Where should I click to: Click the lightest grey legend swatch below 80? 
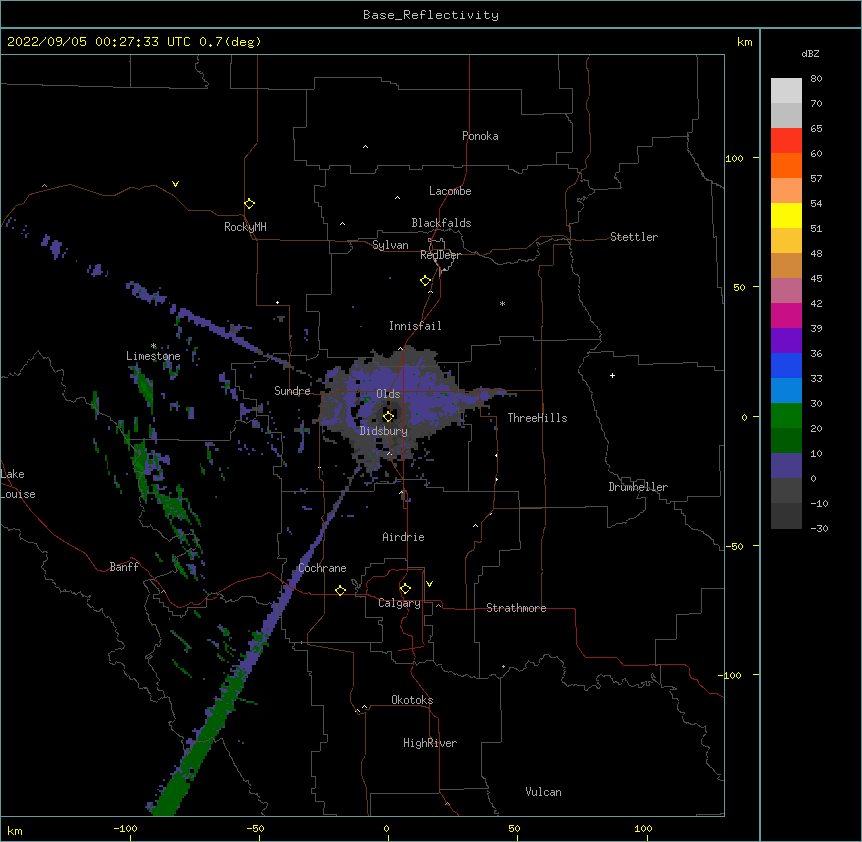(786, 90)
